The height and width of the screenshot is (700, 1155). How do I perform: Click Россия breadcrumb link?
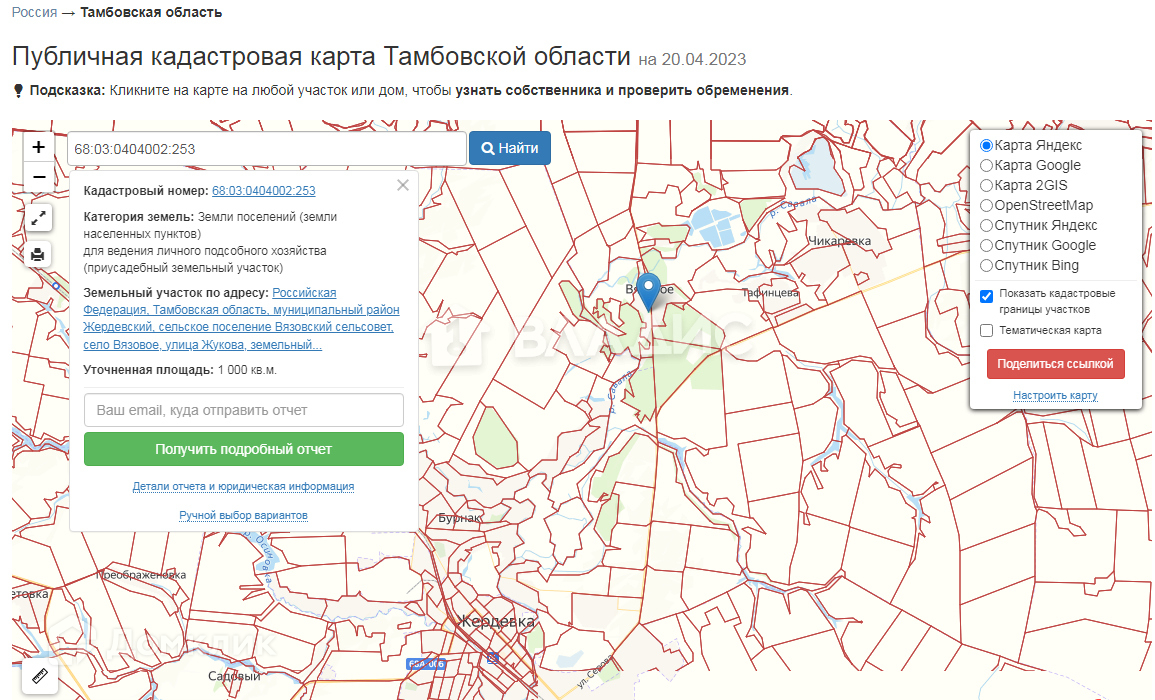34,13
